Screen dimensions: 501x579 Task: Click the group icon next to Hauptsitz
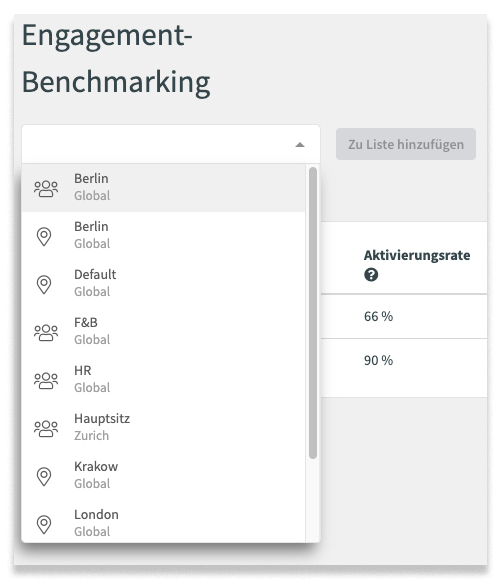(x=46, y=428)
